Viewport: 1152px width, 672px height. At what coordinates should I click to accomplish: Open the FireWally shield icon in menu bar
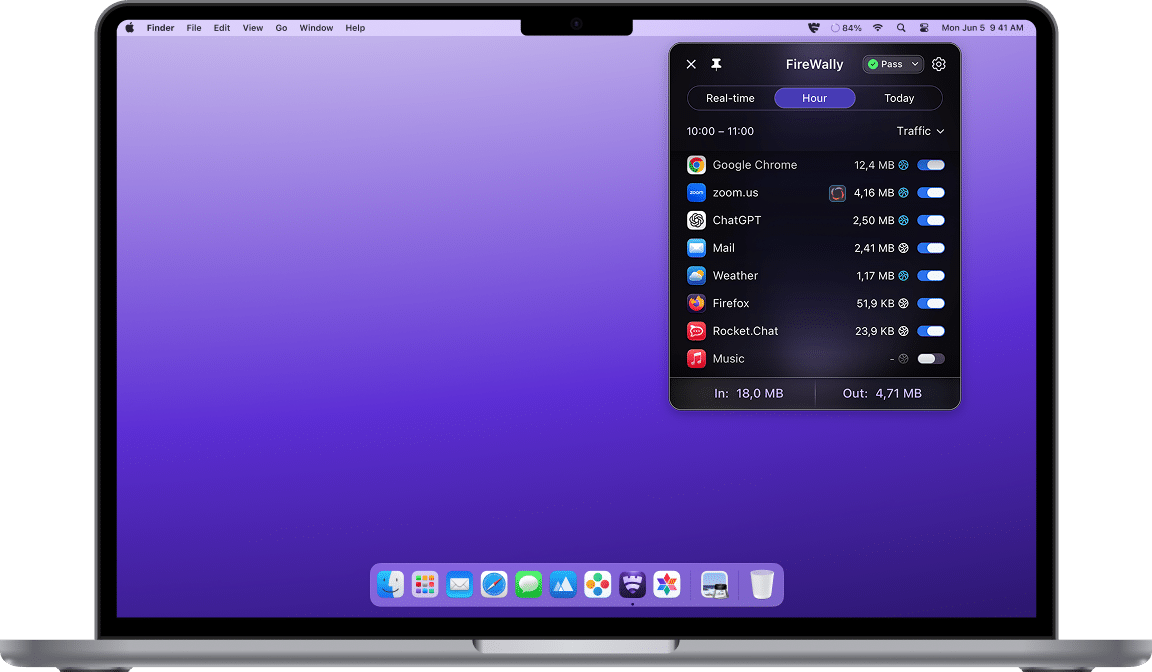coord(813,28)
